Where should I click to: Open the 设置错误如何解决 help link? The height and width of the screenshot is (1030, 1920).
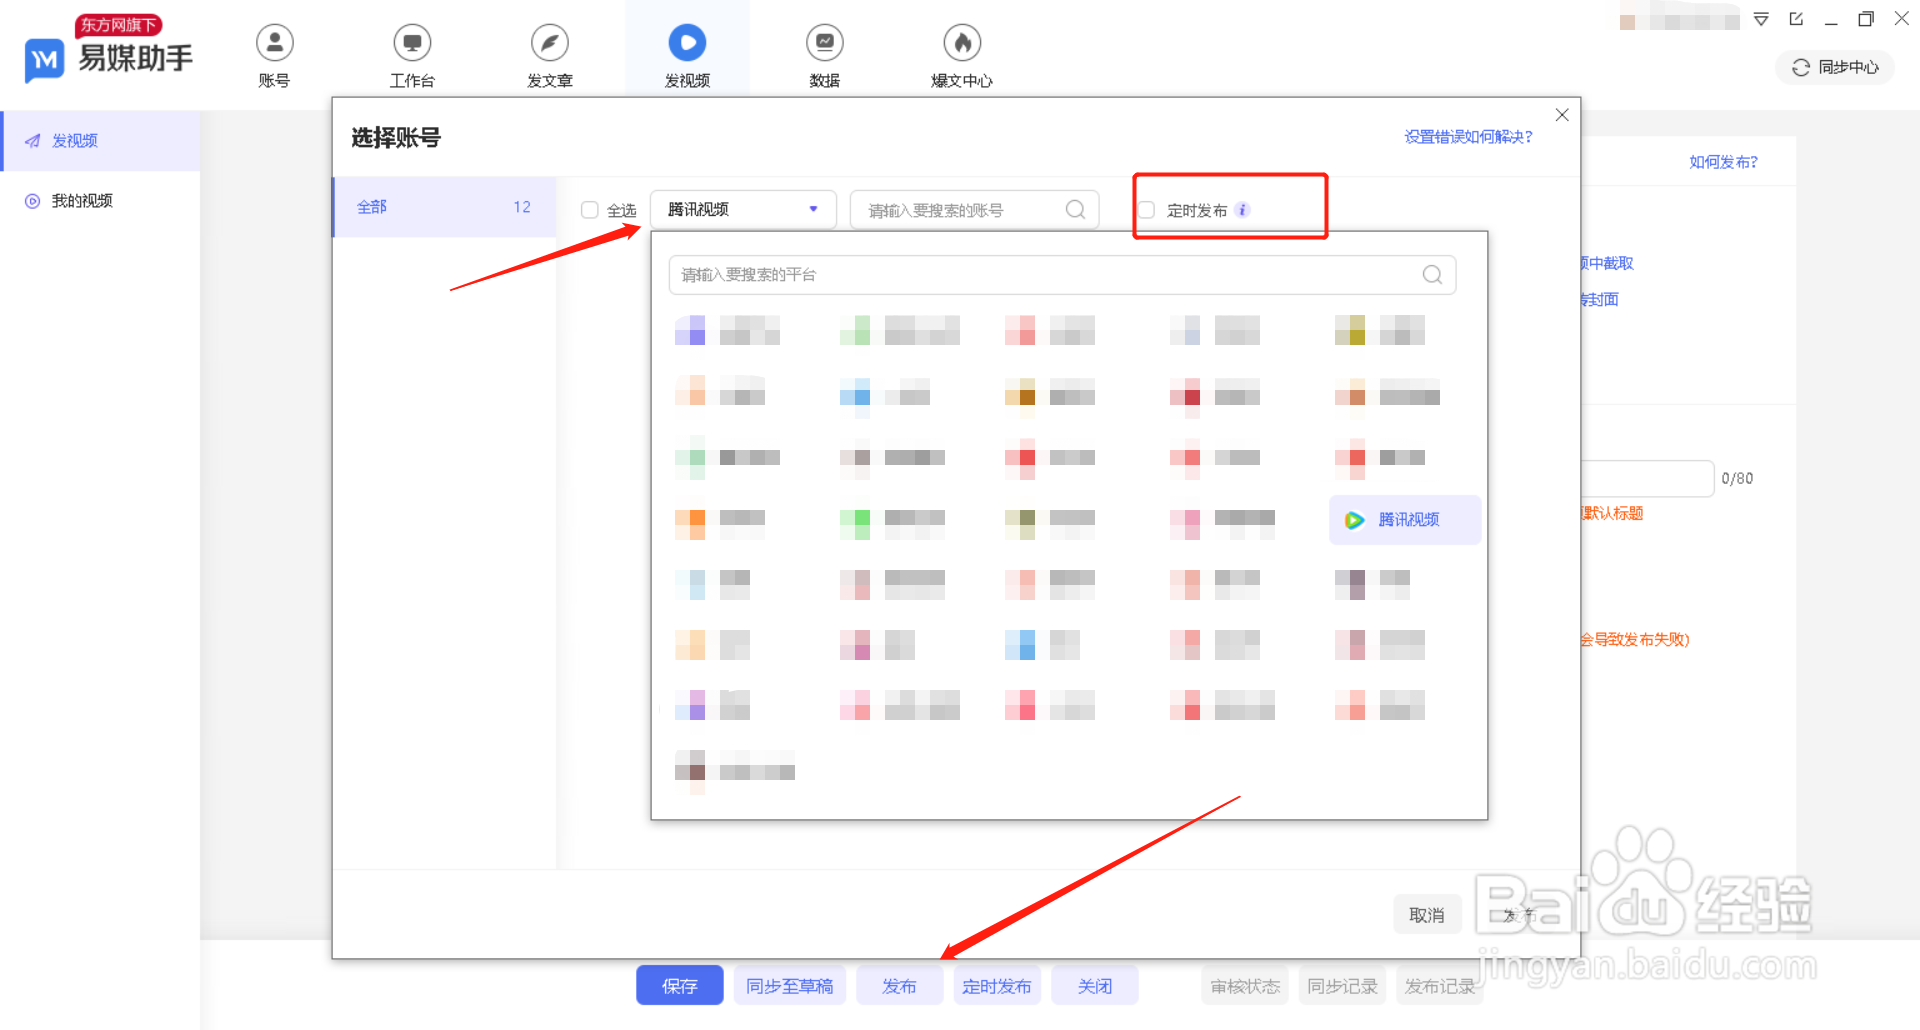click(x=1467, y=136)
